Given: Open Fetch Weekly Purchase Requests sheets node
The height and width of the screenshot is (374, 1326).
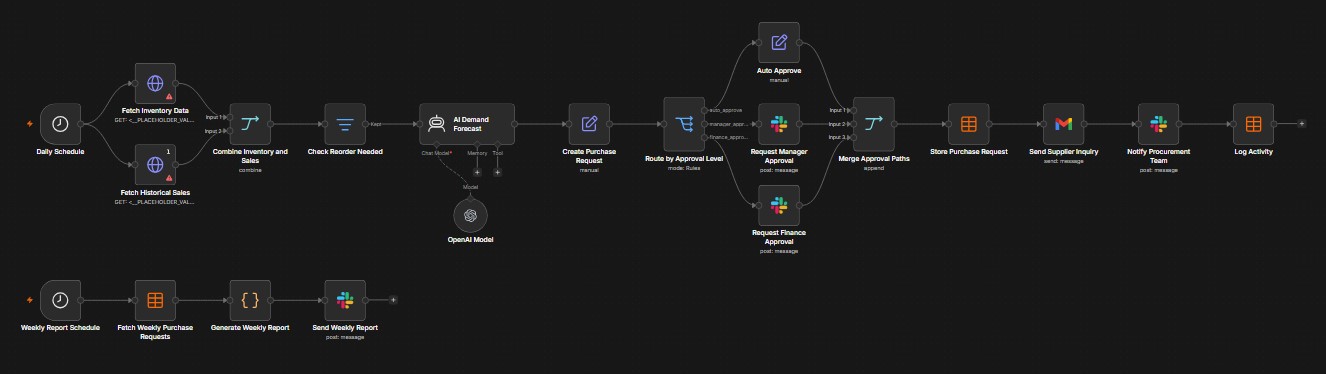Looking at the screenshot, I should click(155, 299).
